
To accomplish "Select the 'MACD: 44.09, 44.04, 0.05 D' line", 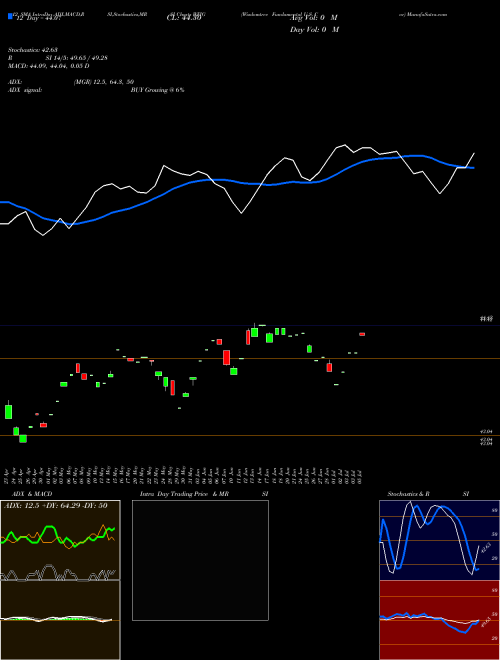I will (x=48, y=66).
